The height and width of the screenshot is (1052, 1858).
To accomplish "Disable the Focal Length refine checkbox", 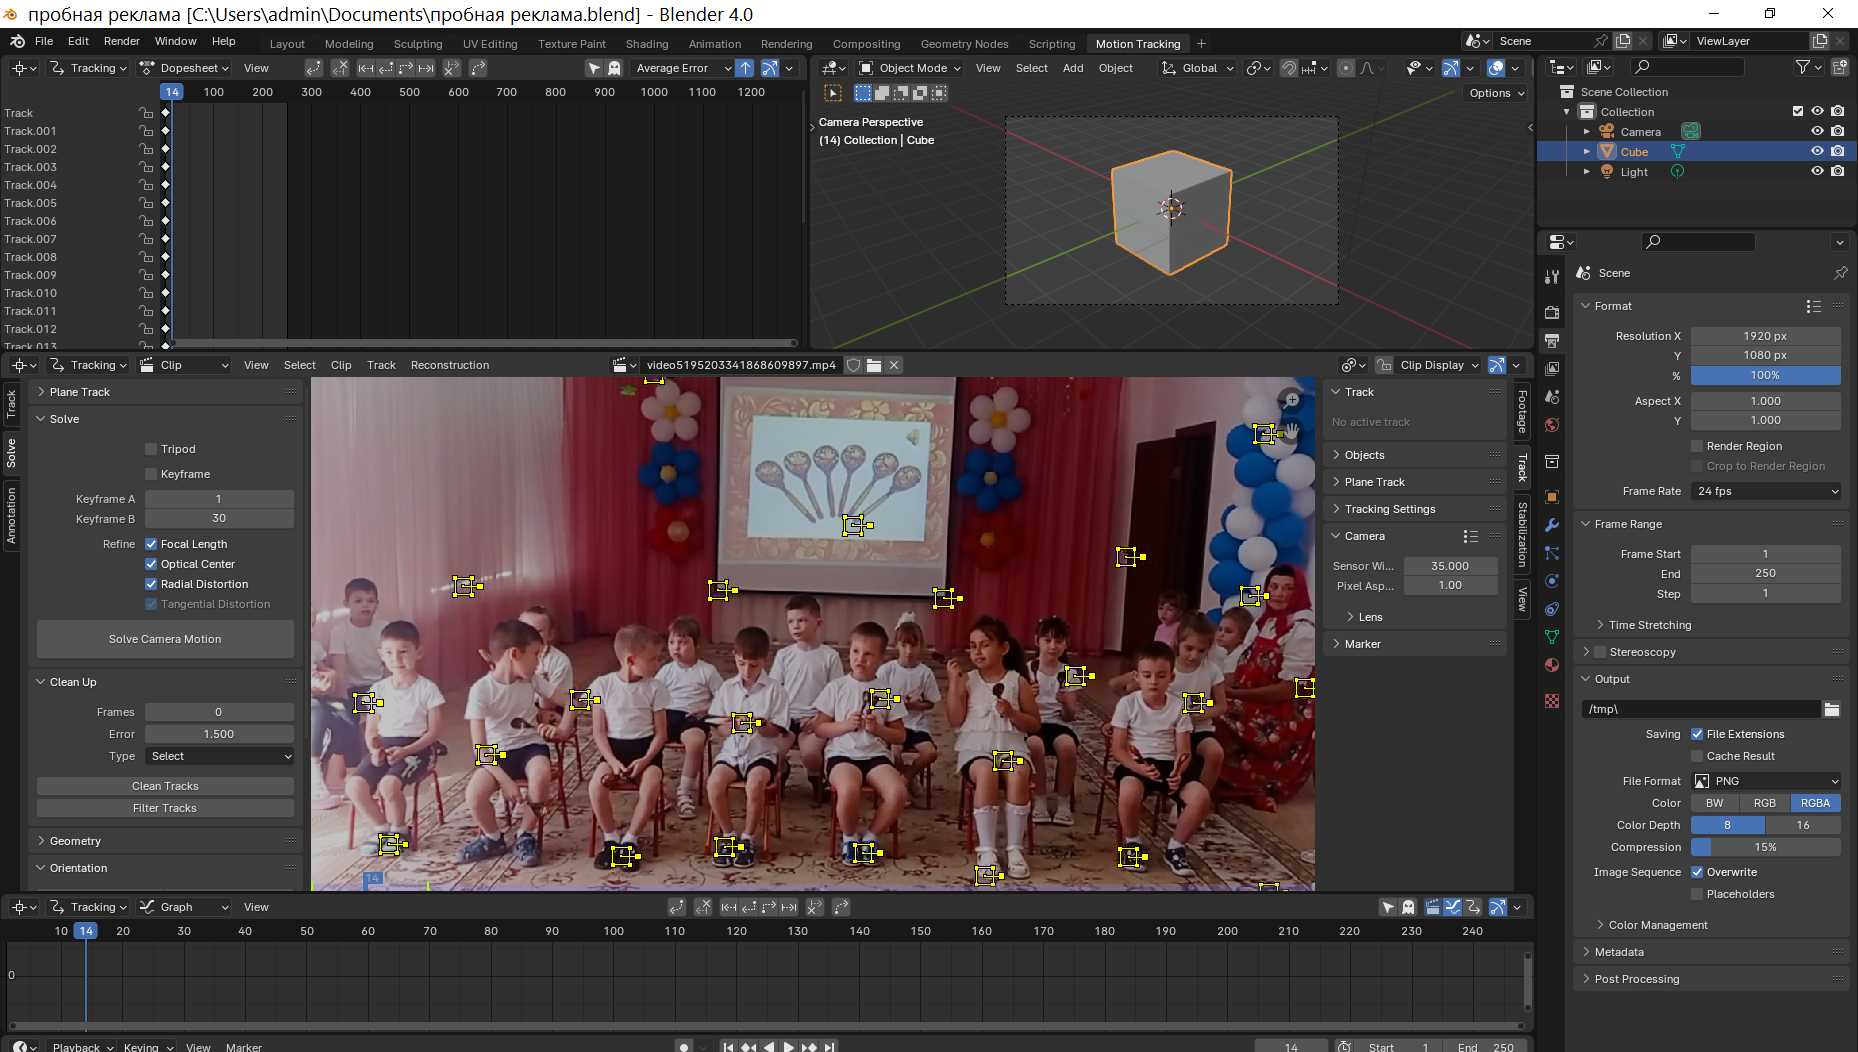I will pos(151,544).
